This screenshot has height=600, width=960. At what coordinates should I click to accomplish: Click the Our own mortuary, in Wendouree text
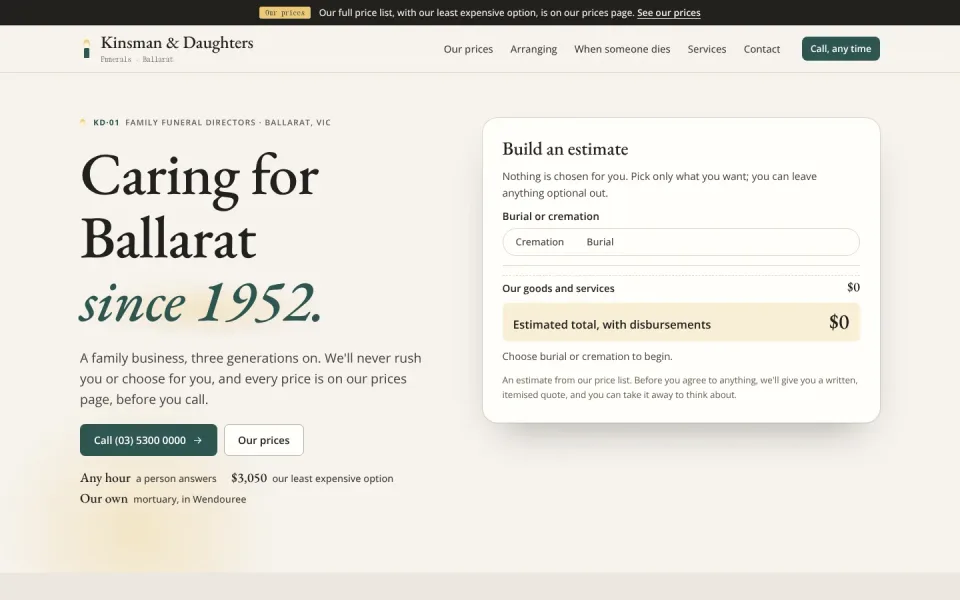click(163, 499)
